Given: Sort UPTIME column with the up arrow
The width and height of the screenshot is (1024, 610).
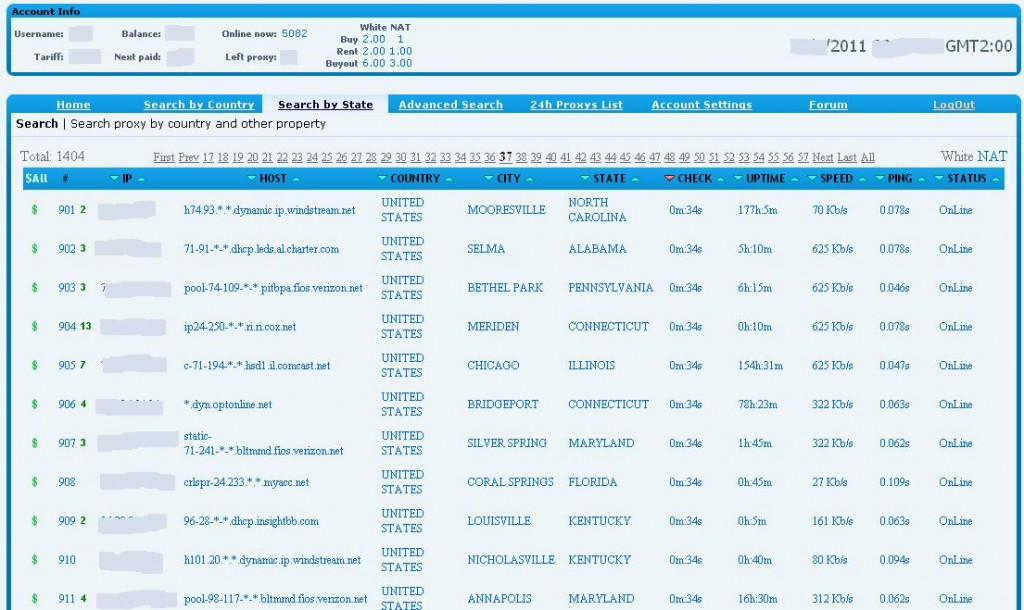Looking at the screenshot, I should tap(794, 179).
